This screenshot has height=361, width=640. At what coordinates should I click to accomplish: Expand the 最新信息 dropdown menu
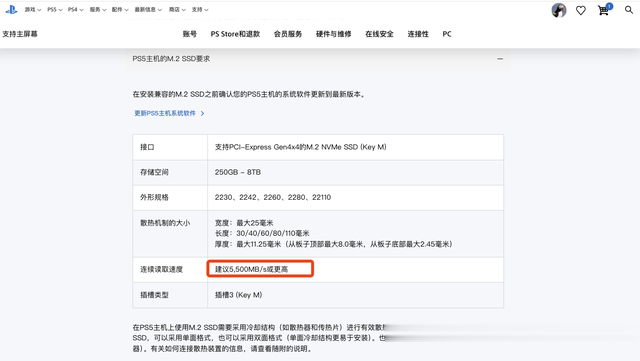click(x=148, y=9)
